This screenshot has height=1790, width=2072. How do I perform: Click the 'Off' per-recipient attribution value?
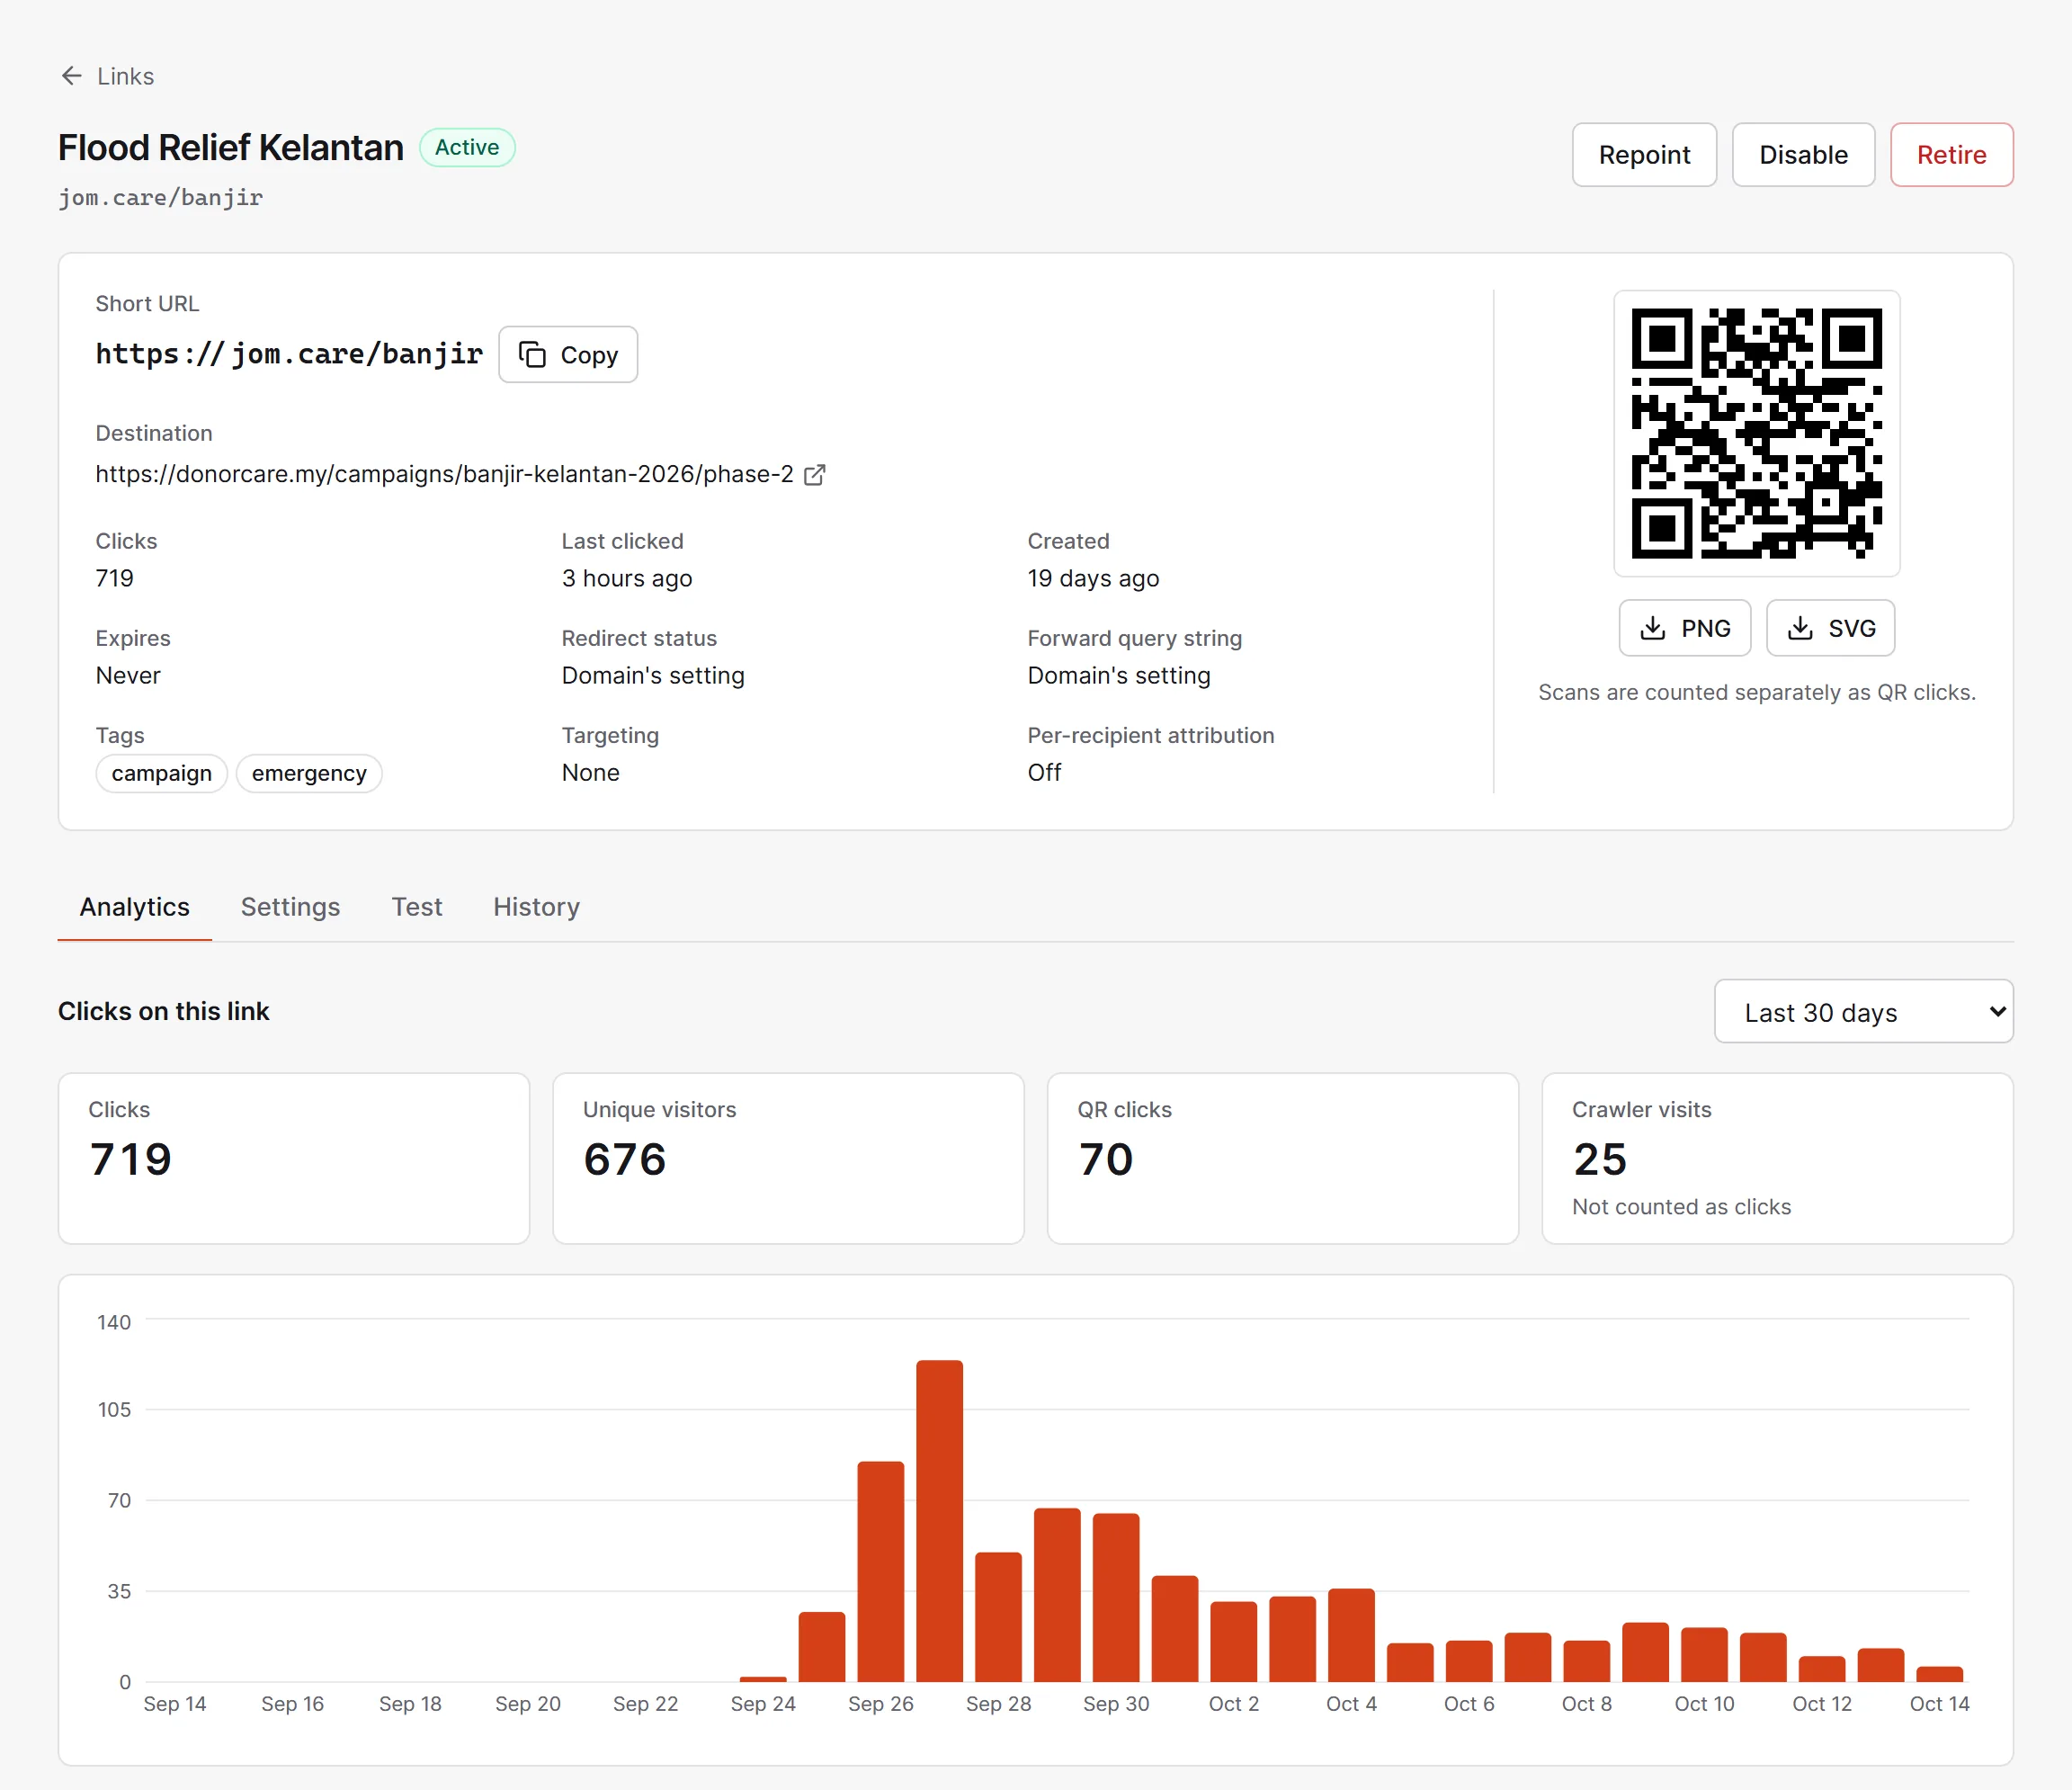click(x=1044, y=773)
